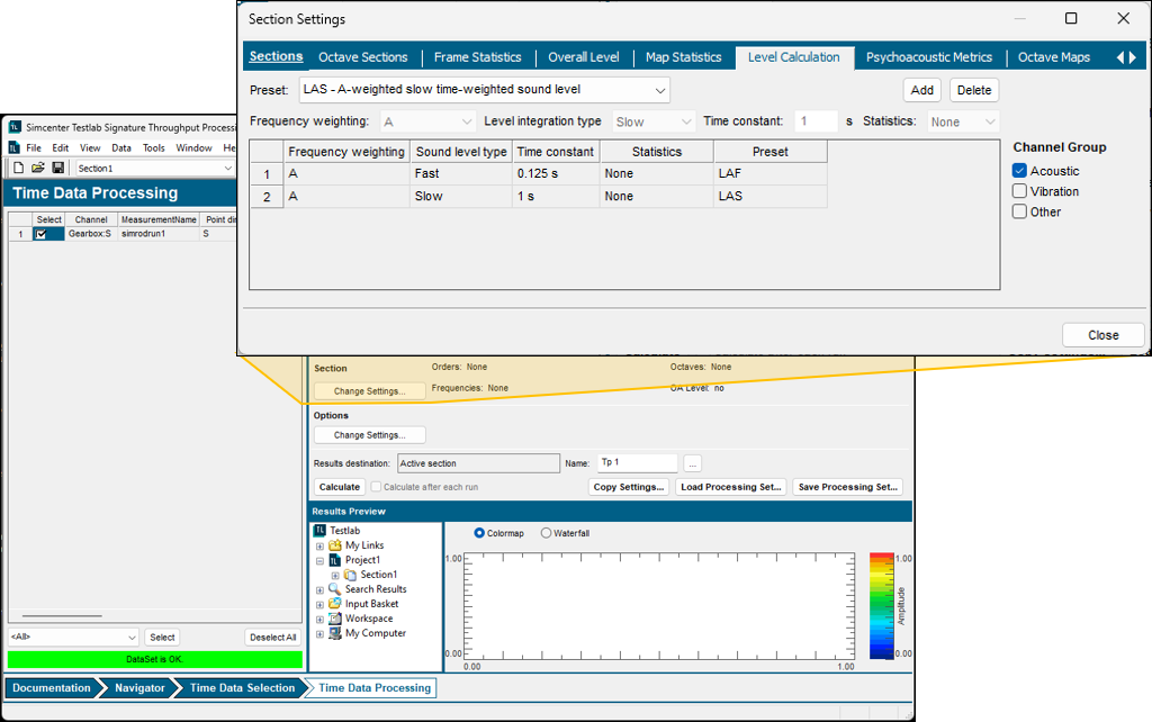Click the Section1 icon in tree
This screenshot has height=722, width=1152.
tap(350, 574)
